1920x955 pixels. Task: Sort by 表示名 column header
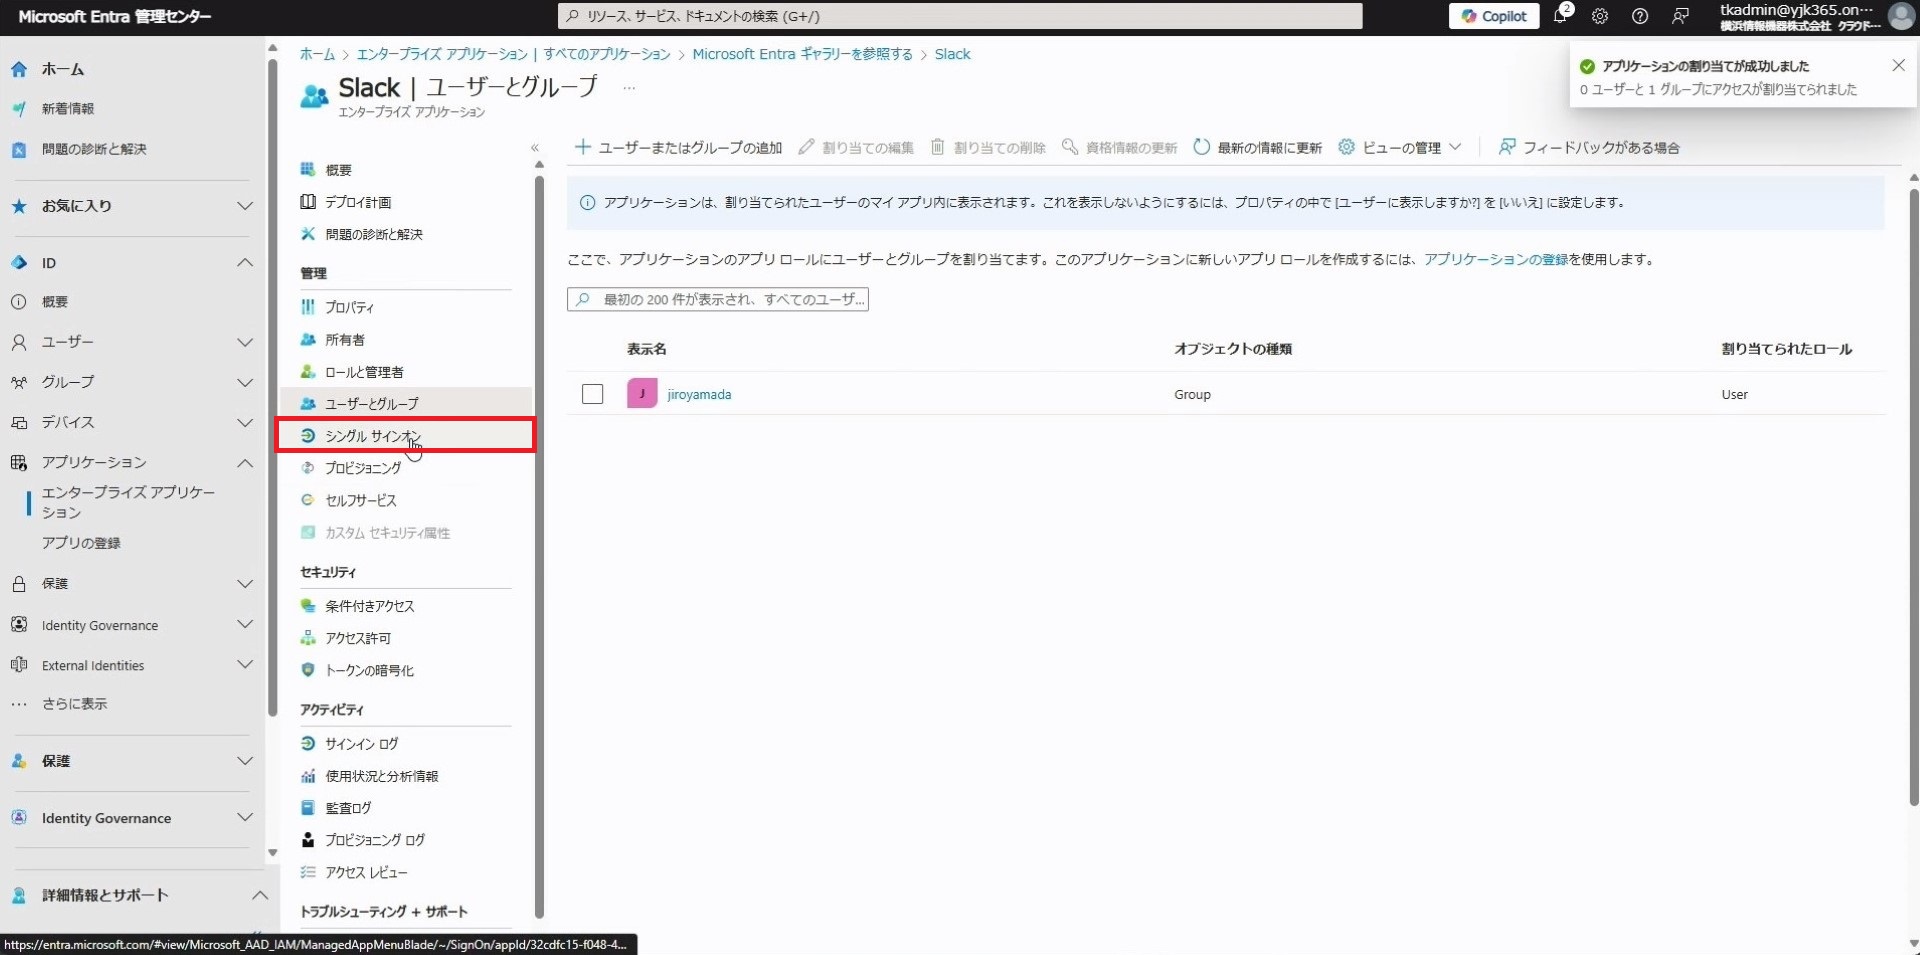(647, 349)
